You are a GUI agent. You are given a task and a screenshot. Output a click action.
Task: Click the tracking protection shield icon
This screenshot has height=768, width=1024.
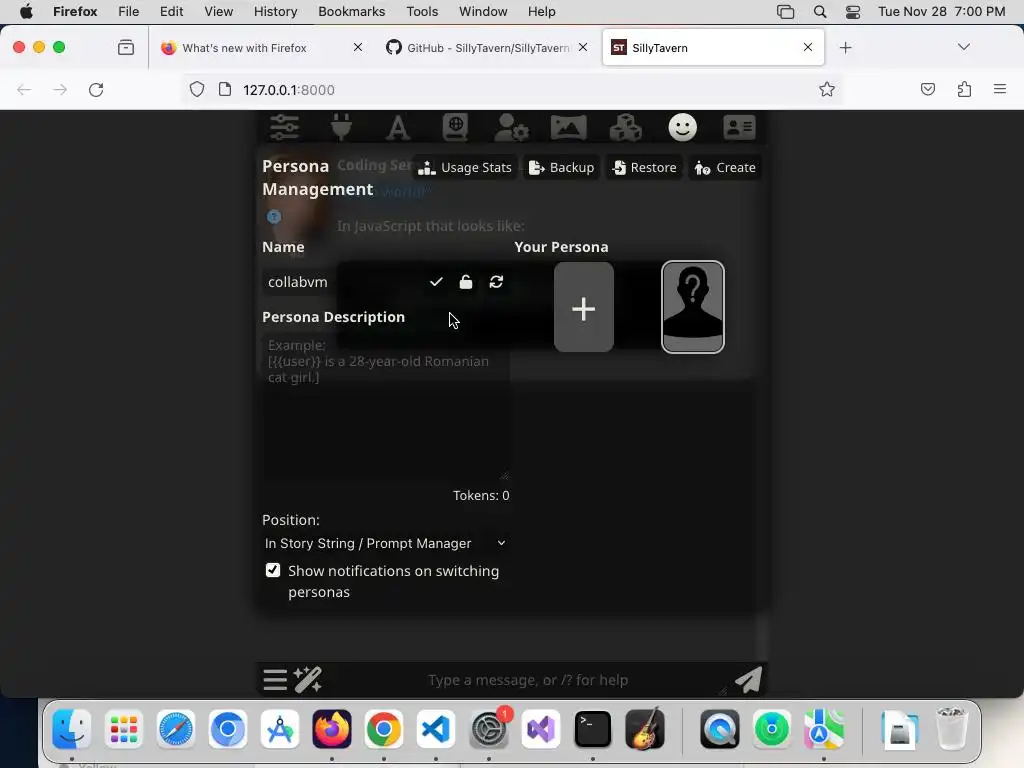click(197, 89)
